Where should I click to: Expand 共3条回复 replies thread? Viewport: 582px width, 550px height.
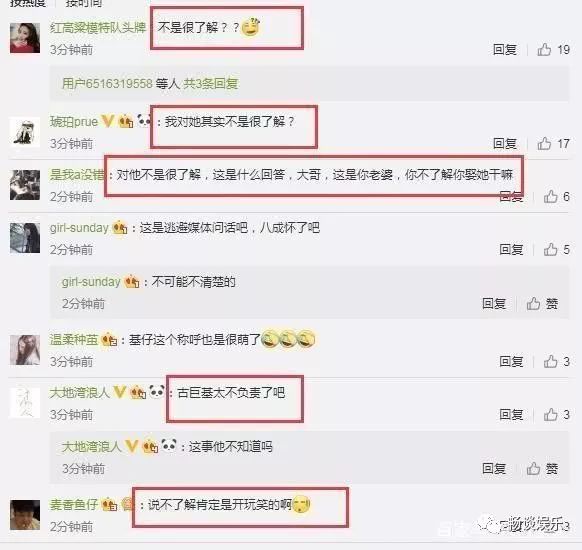pos(210,84)
